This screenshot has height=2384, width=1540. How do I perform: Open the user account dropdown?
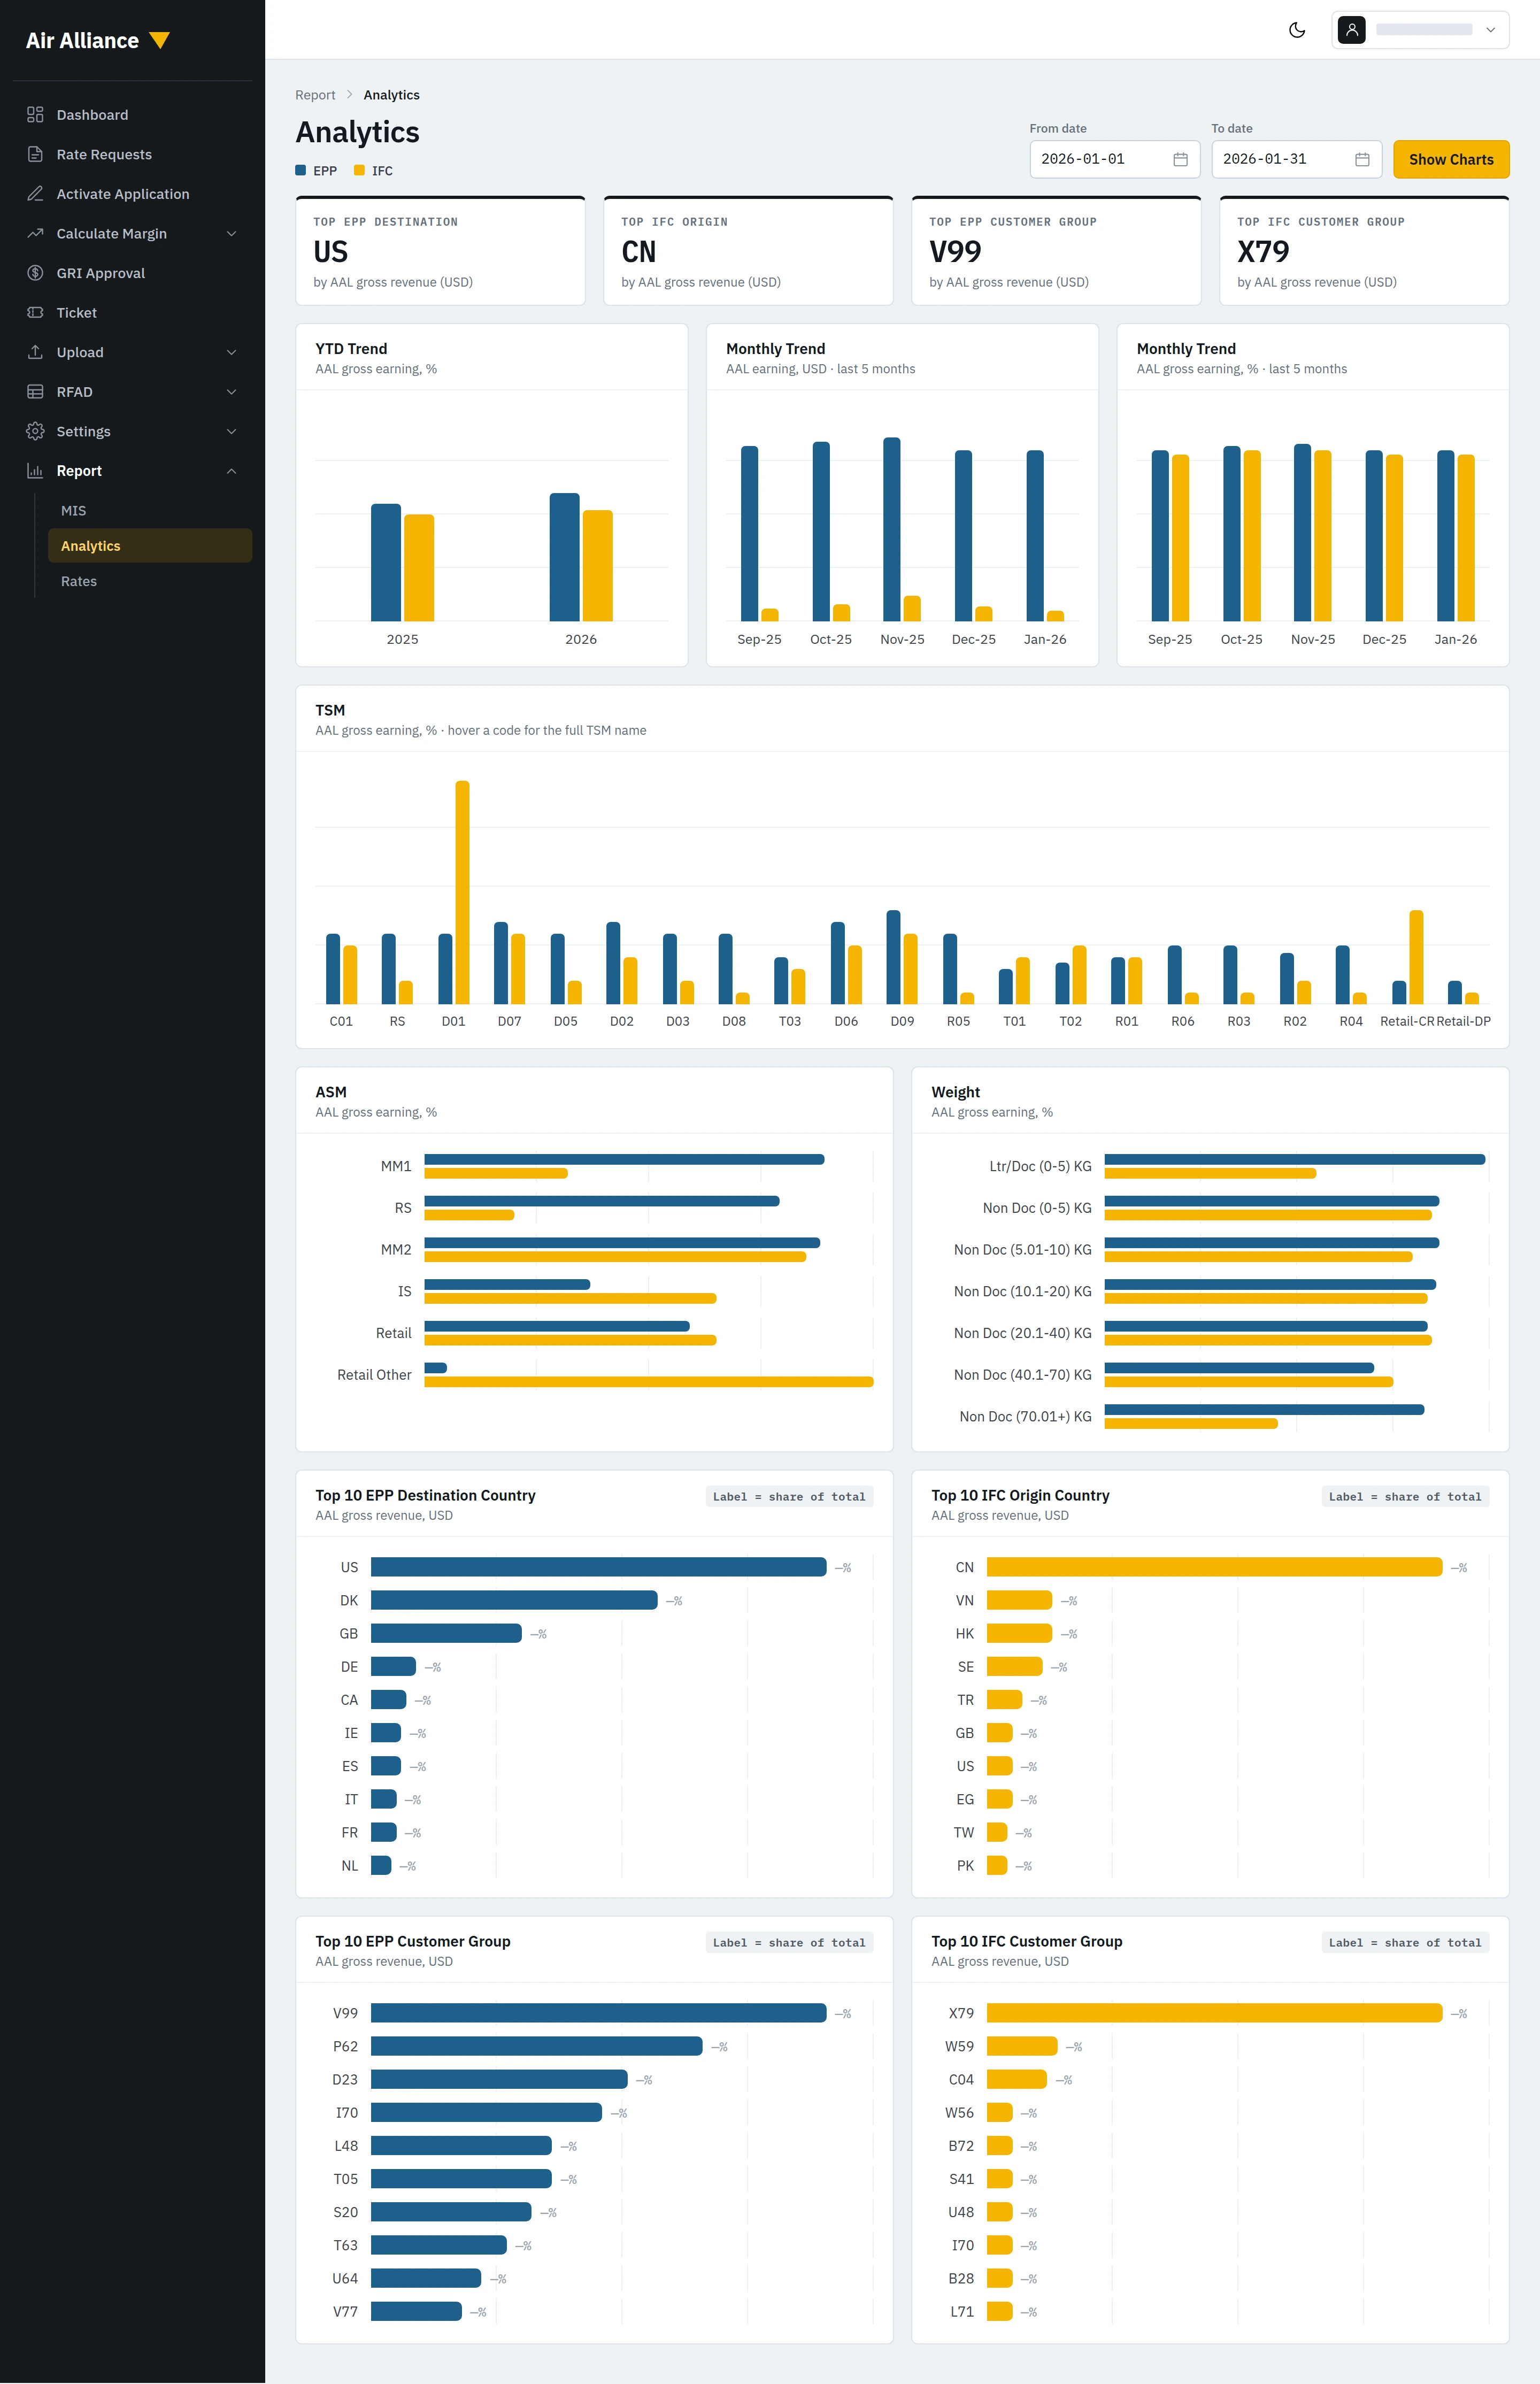[1420, 30]
